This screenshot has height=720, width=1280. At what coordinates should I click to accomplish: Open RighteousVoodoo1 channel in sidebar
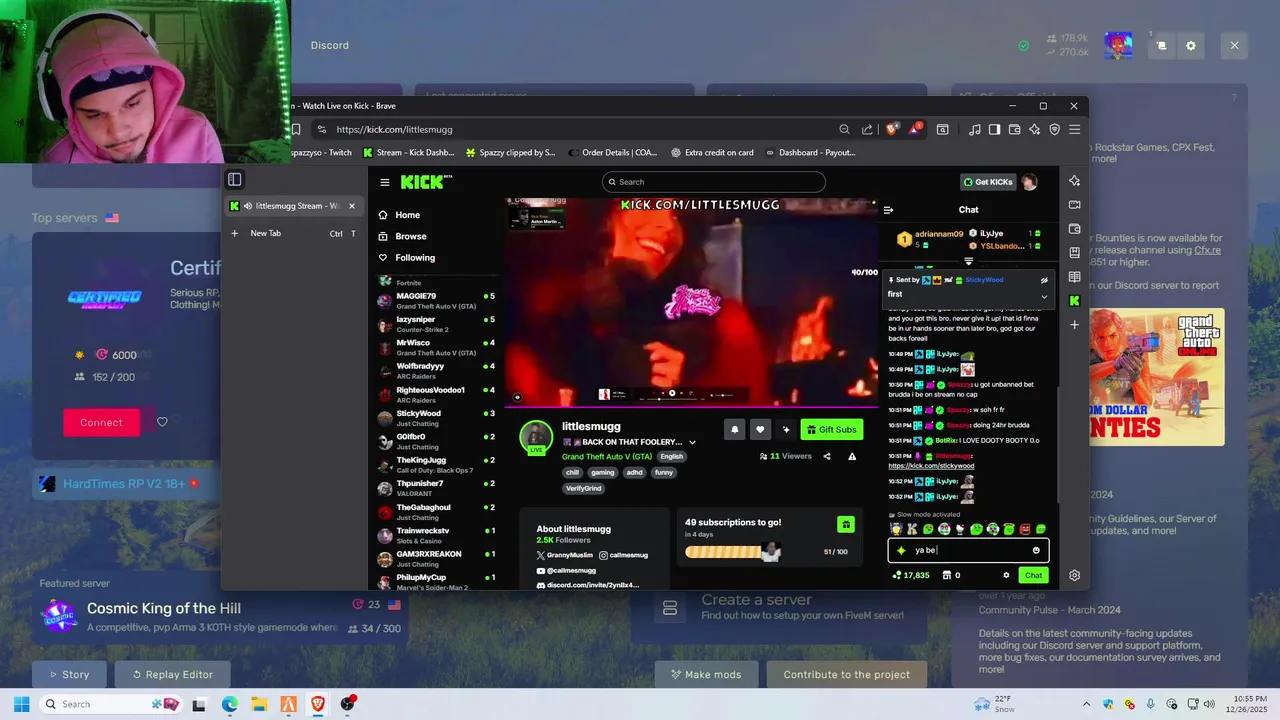point(436,394)
